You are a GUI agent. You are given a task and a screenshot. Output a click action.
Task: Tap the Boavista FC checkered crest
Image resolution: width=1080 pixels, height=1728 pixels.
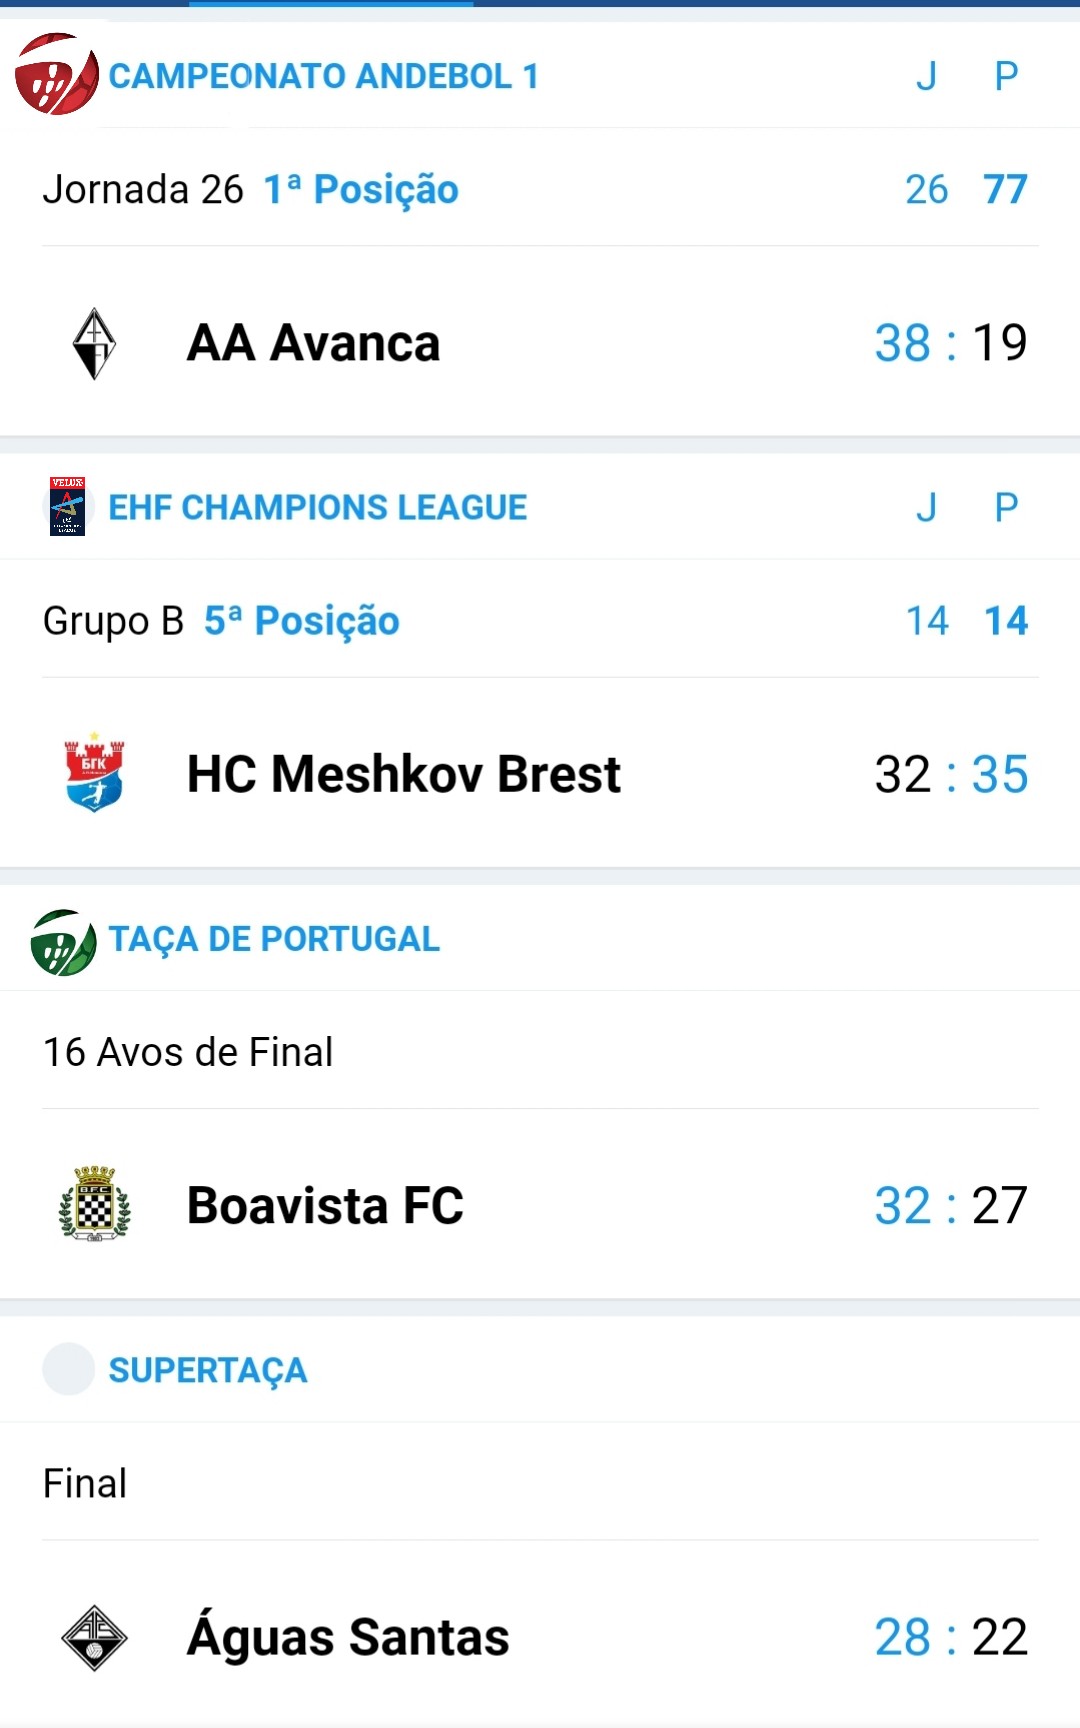pyautogui.click(x=95, y=1204)
